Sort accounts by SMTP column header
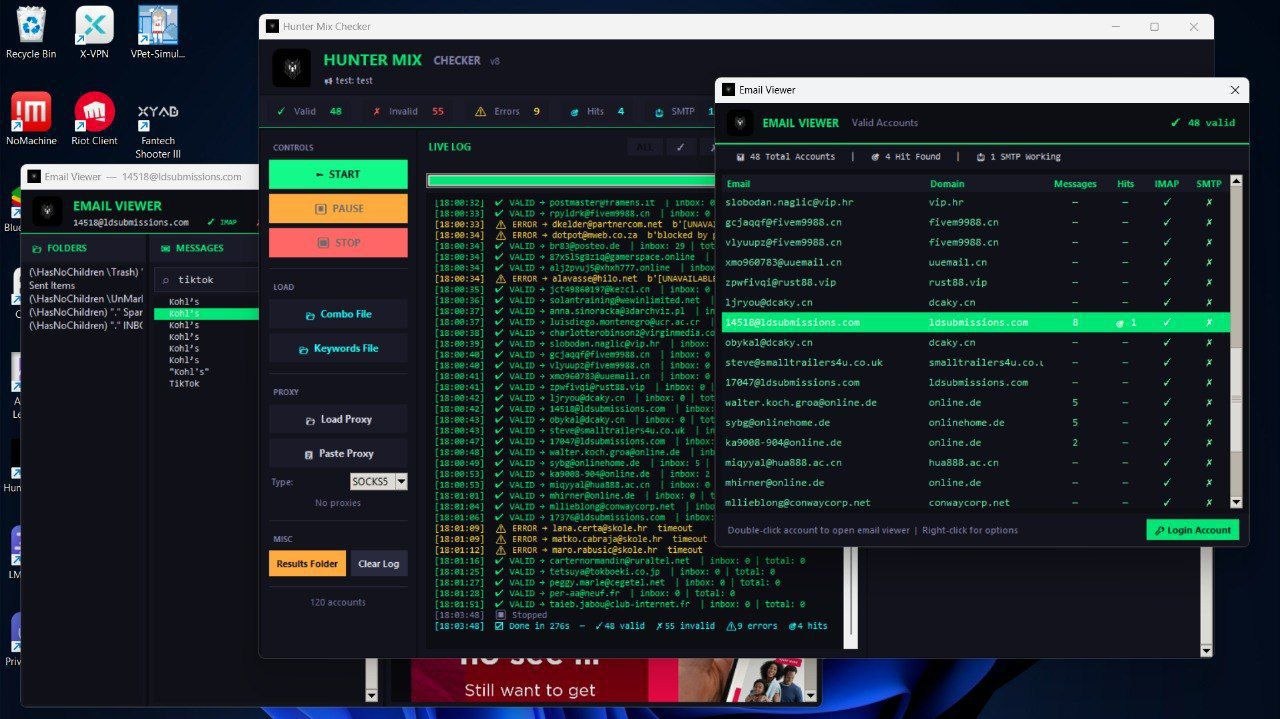This screenshot has height=719, width=1280. point(1209,184)
